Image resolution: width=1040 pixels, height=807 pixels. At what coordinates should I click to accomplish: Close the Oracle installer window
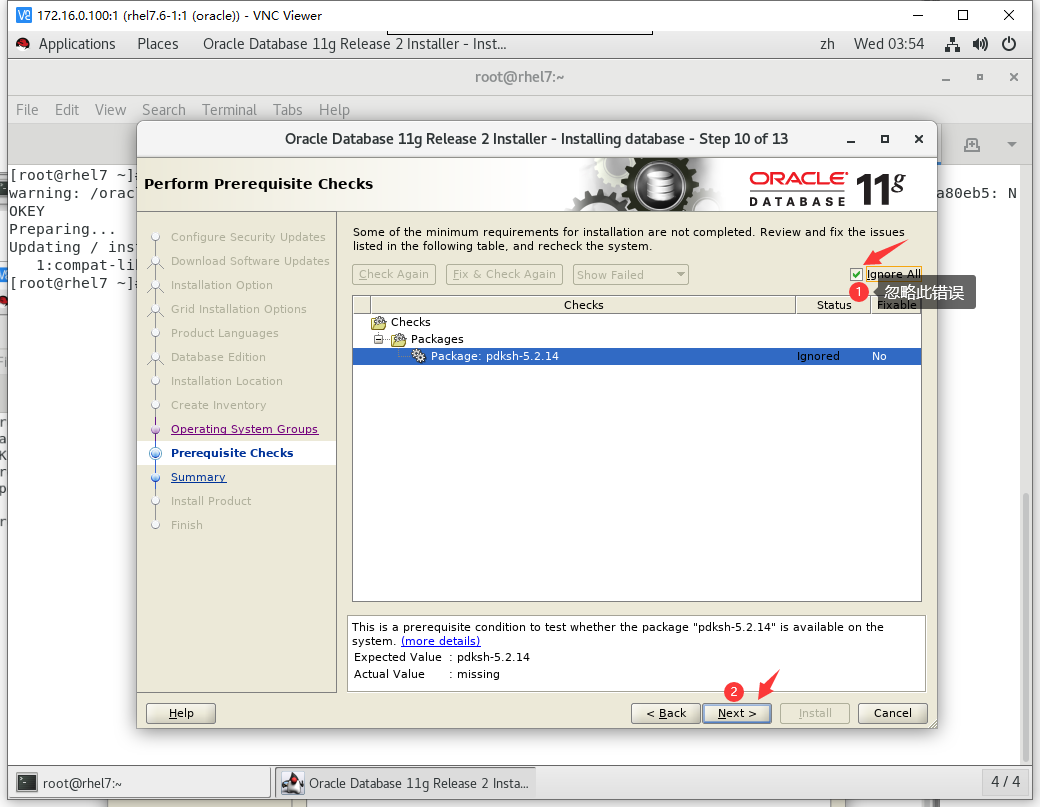[x=919, y=139]
